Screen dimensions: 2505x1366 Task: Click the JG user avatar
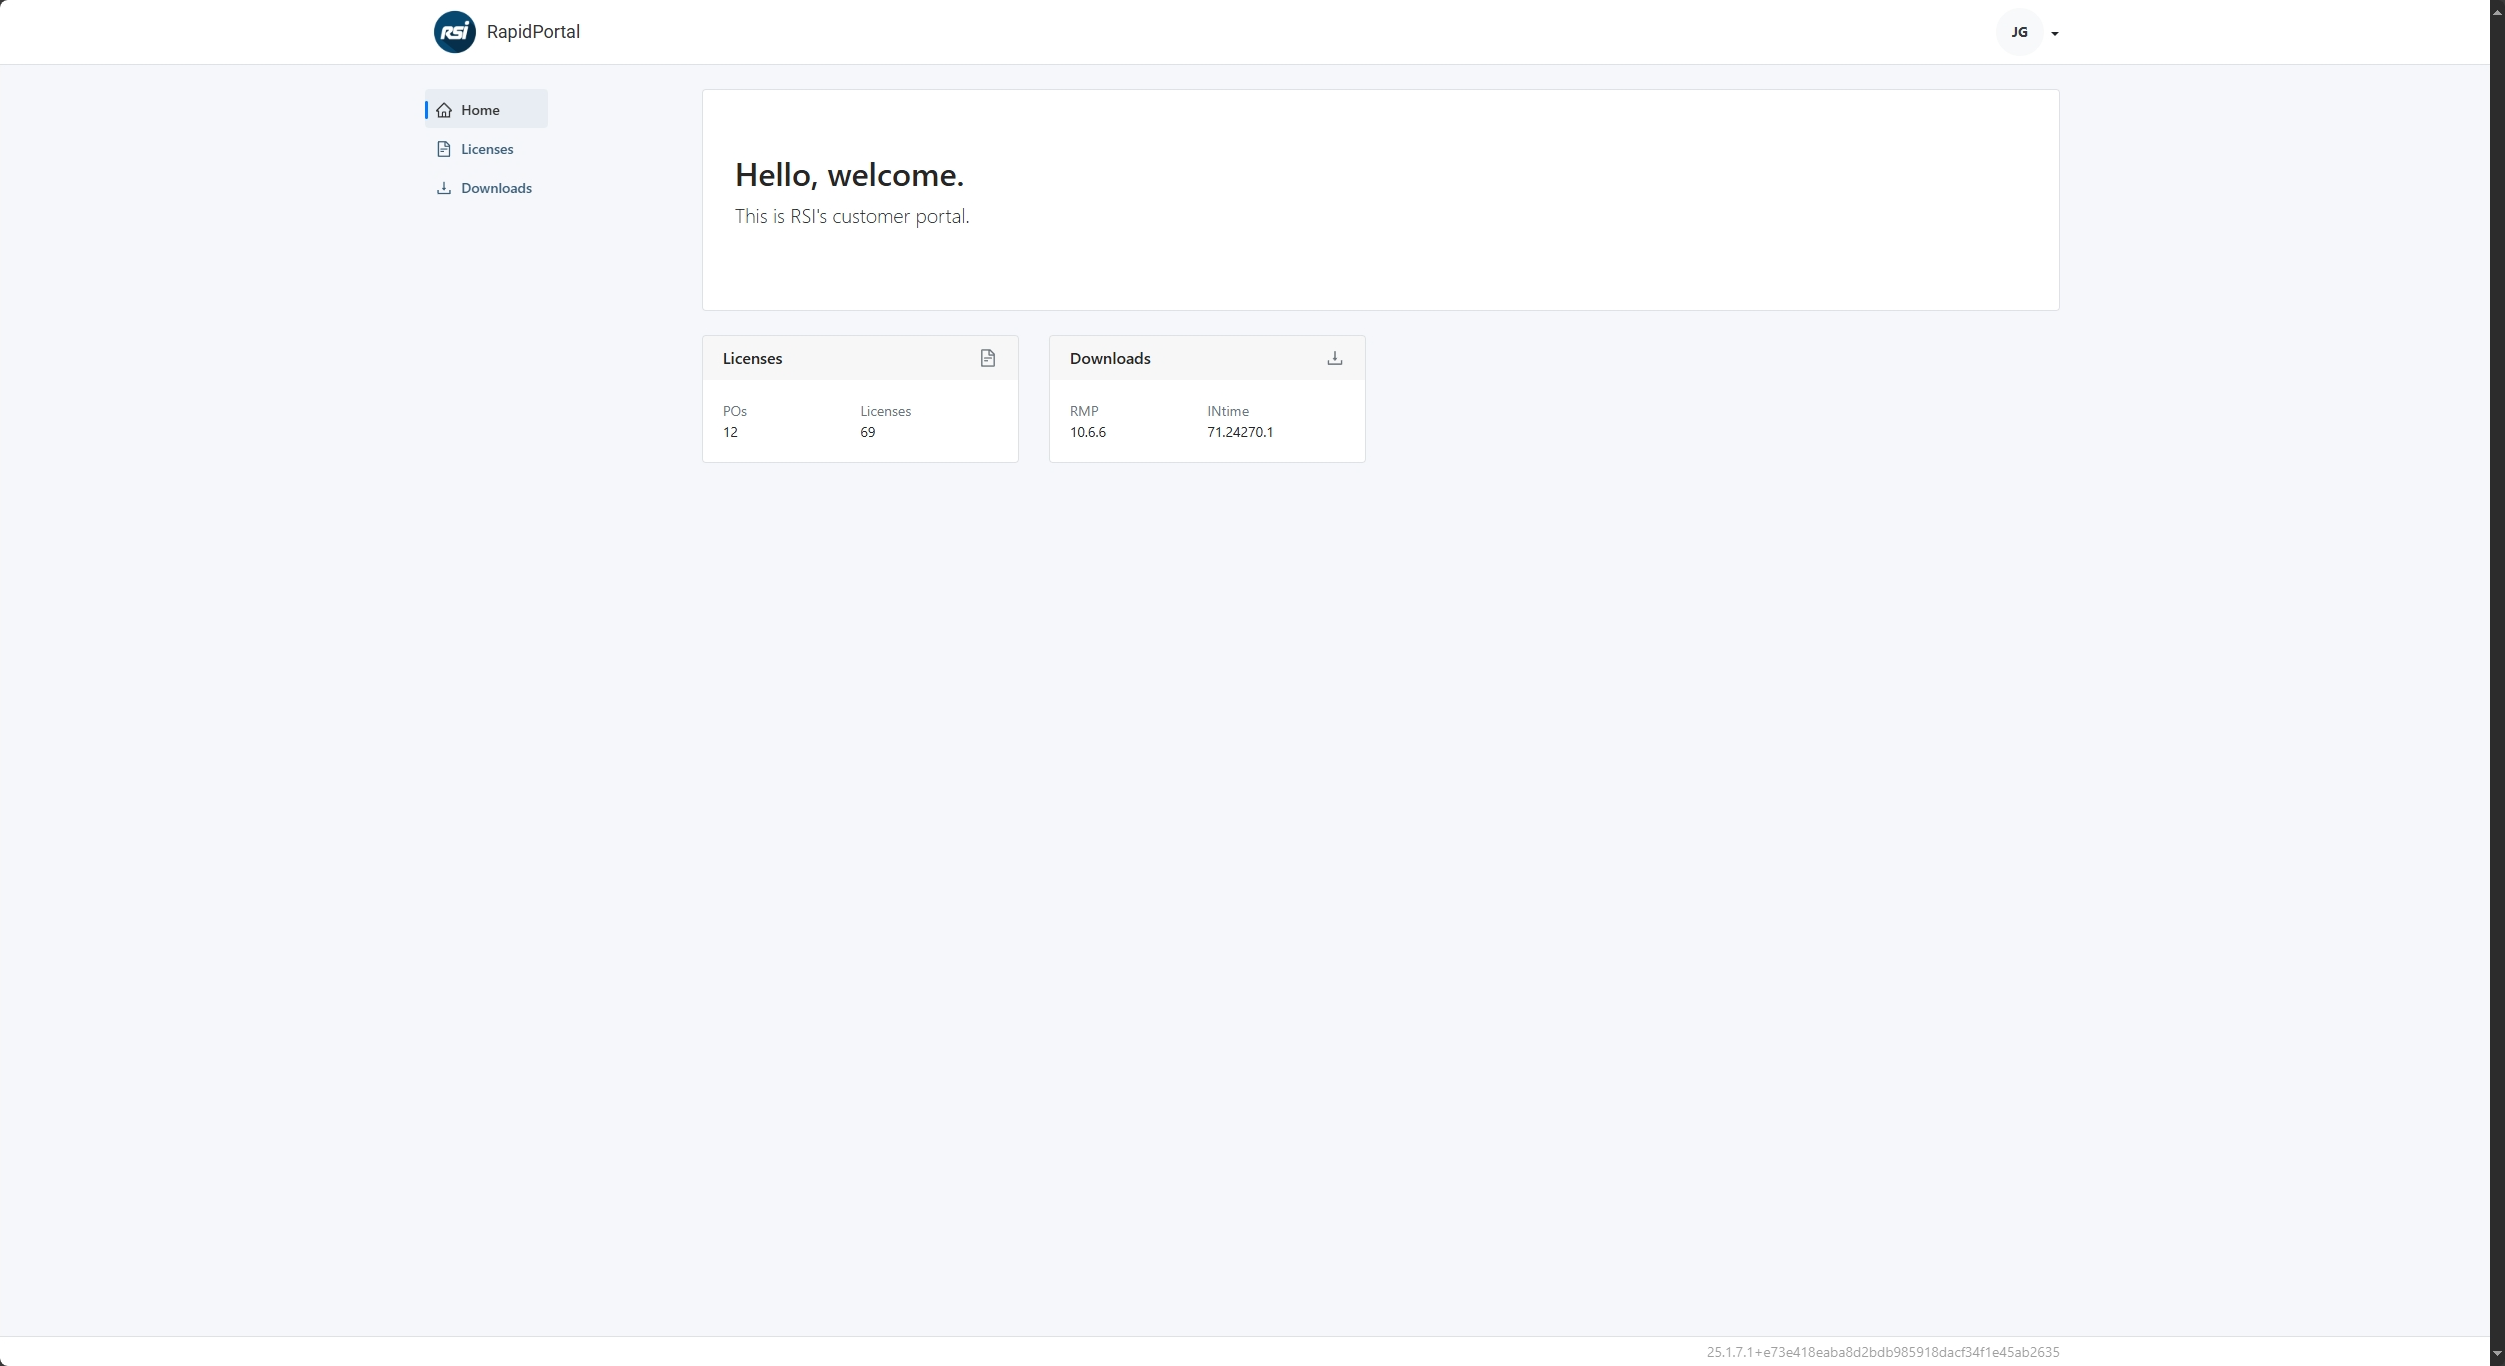click(x=2018, y=32)
